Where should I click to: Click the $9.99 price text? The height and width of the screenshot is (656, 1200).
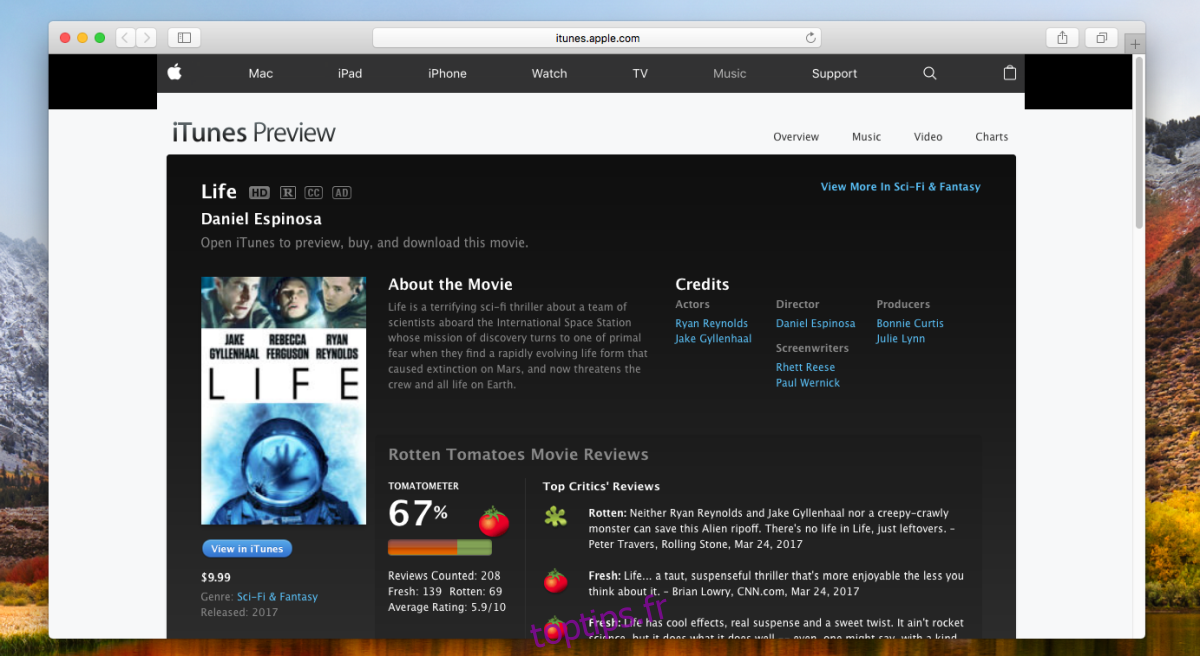click(x=216, y=577)
